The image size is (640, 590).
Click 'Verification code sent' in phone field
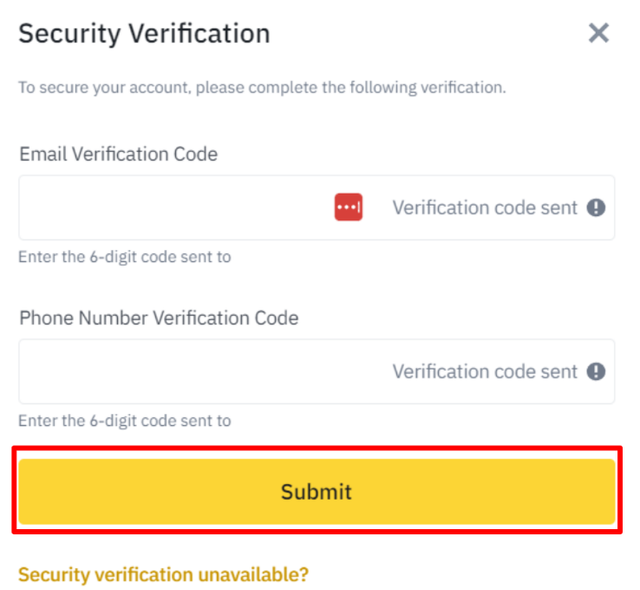tap(485, 371)
